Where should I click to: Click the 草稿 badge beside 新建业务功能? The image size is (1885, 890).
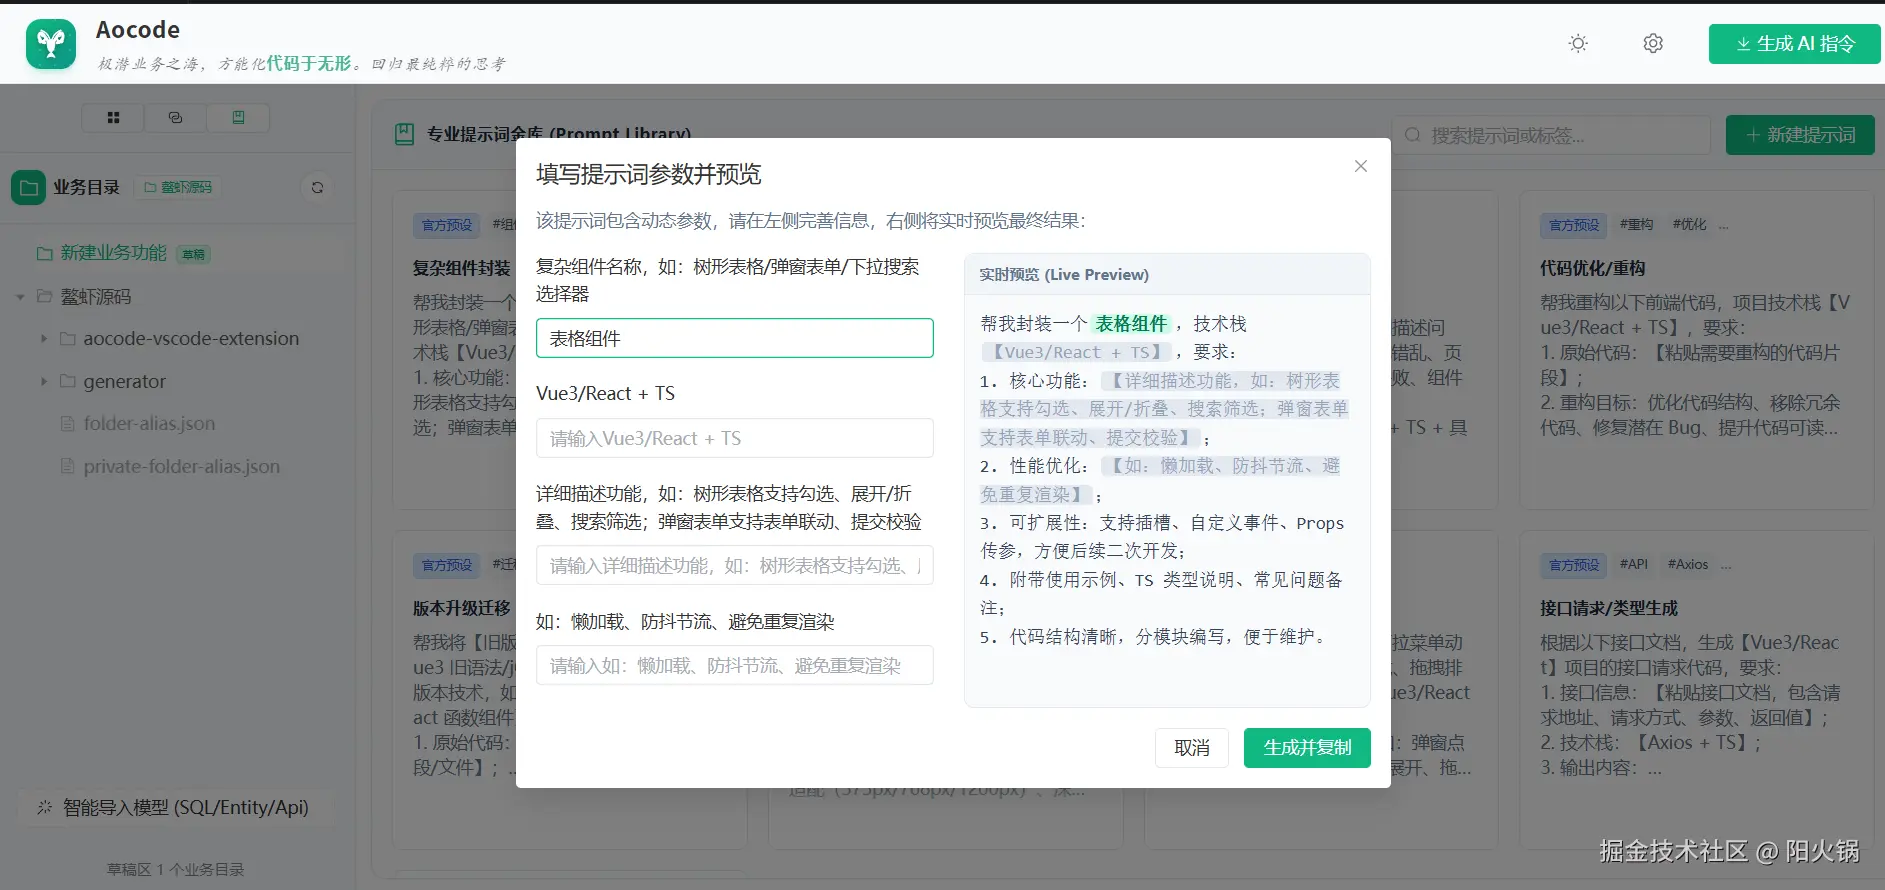pyautogui.click(x=194, y=254)
